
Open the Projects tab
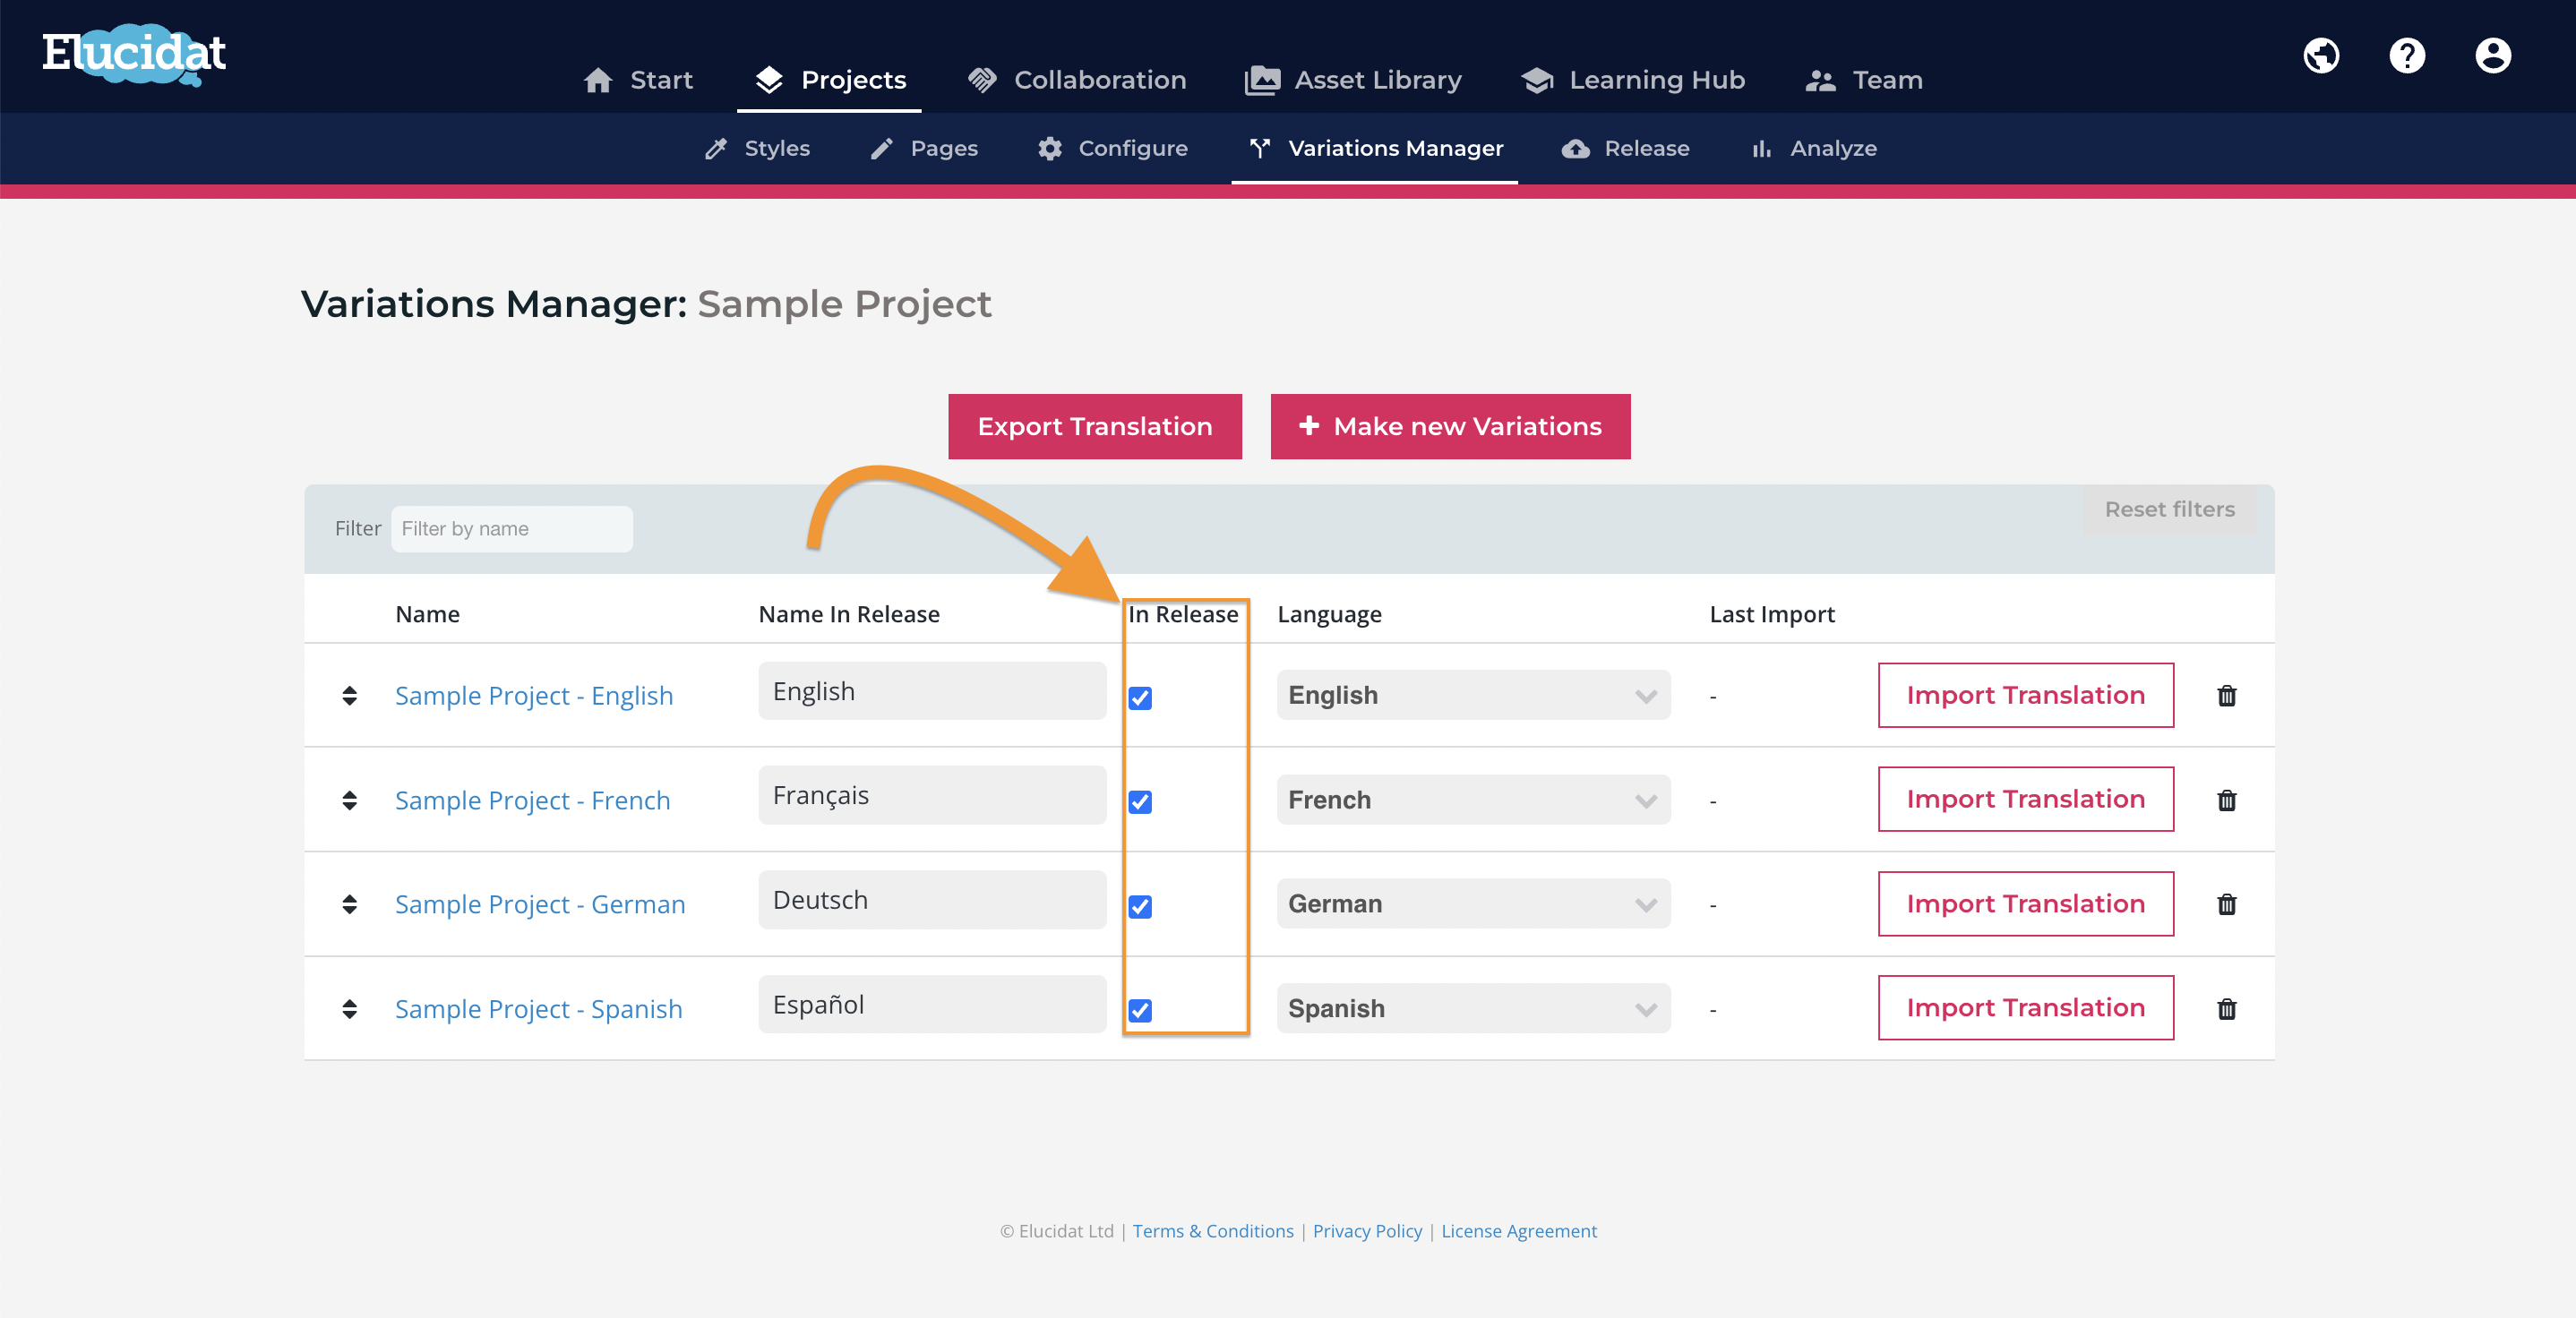tap(830, 80)
